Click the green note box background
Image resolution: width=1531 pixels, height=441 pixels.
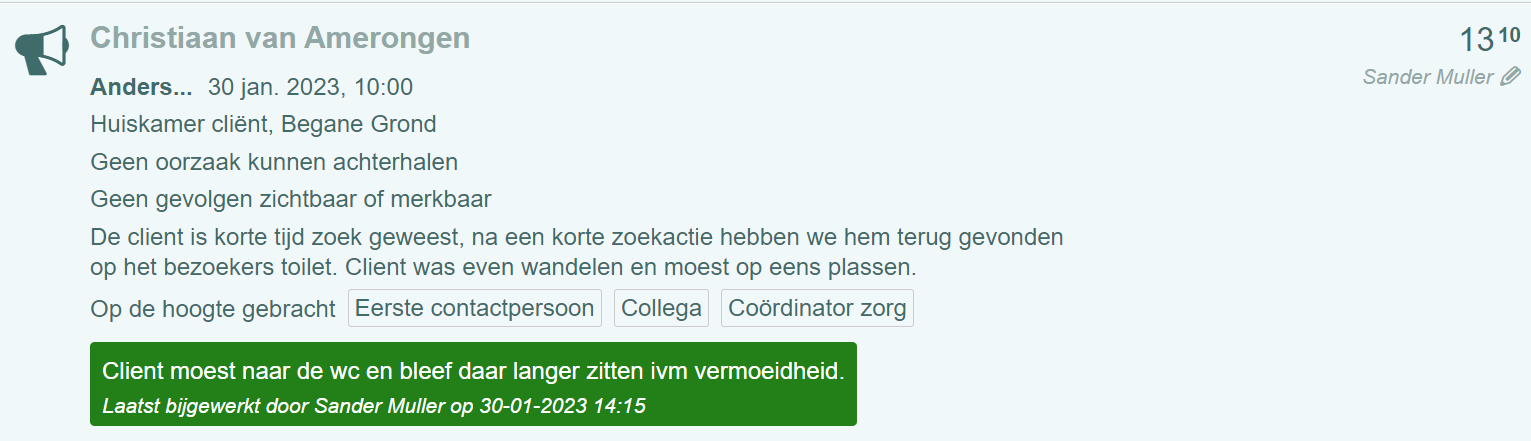click(473, 385)
